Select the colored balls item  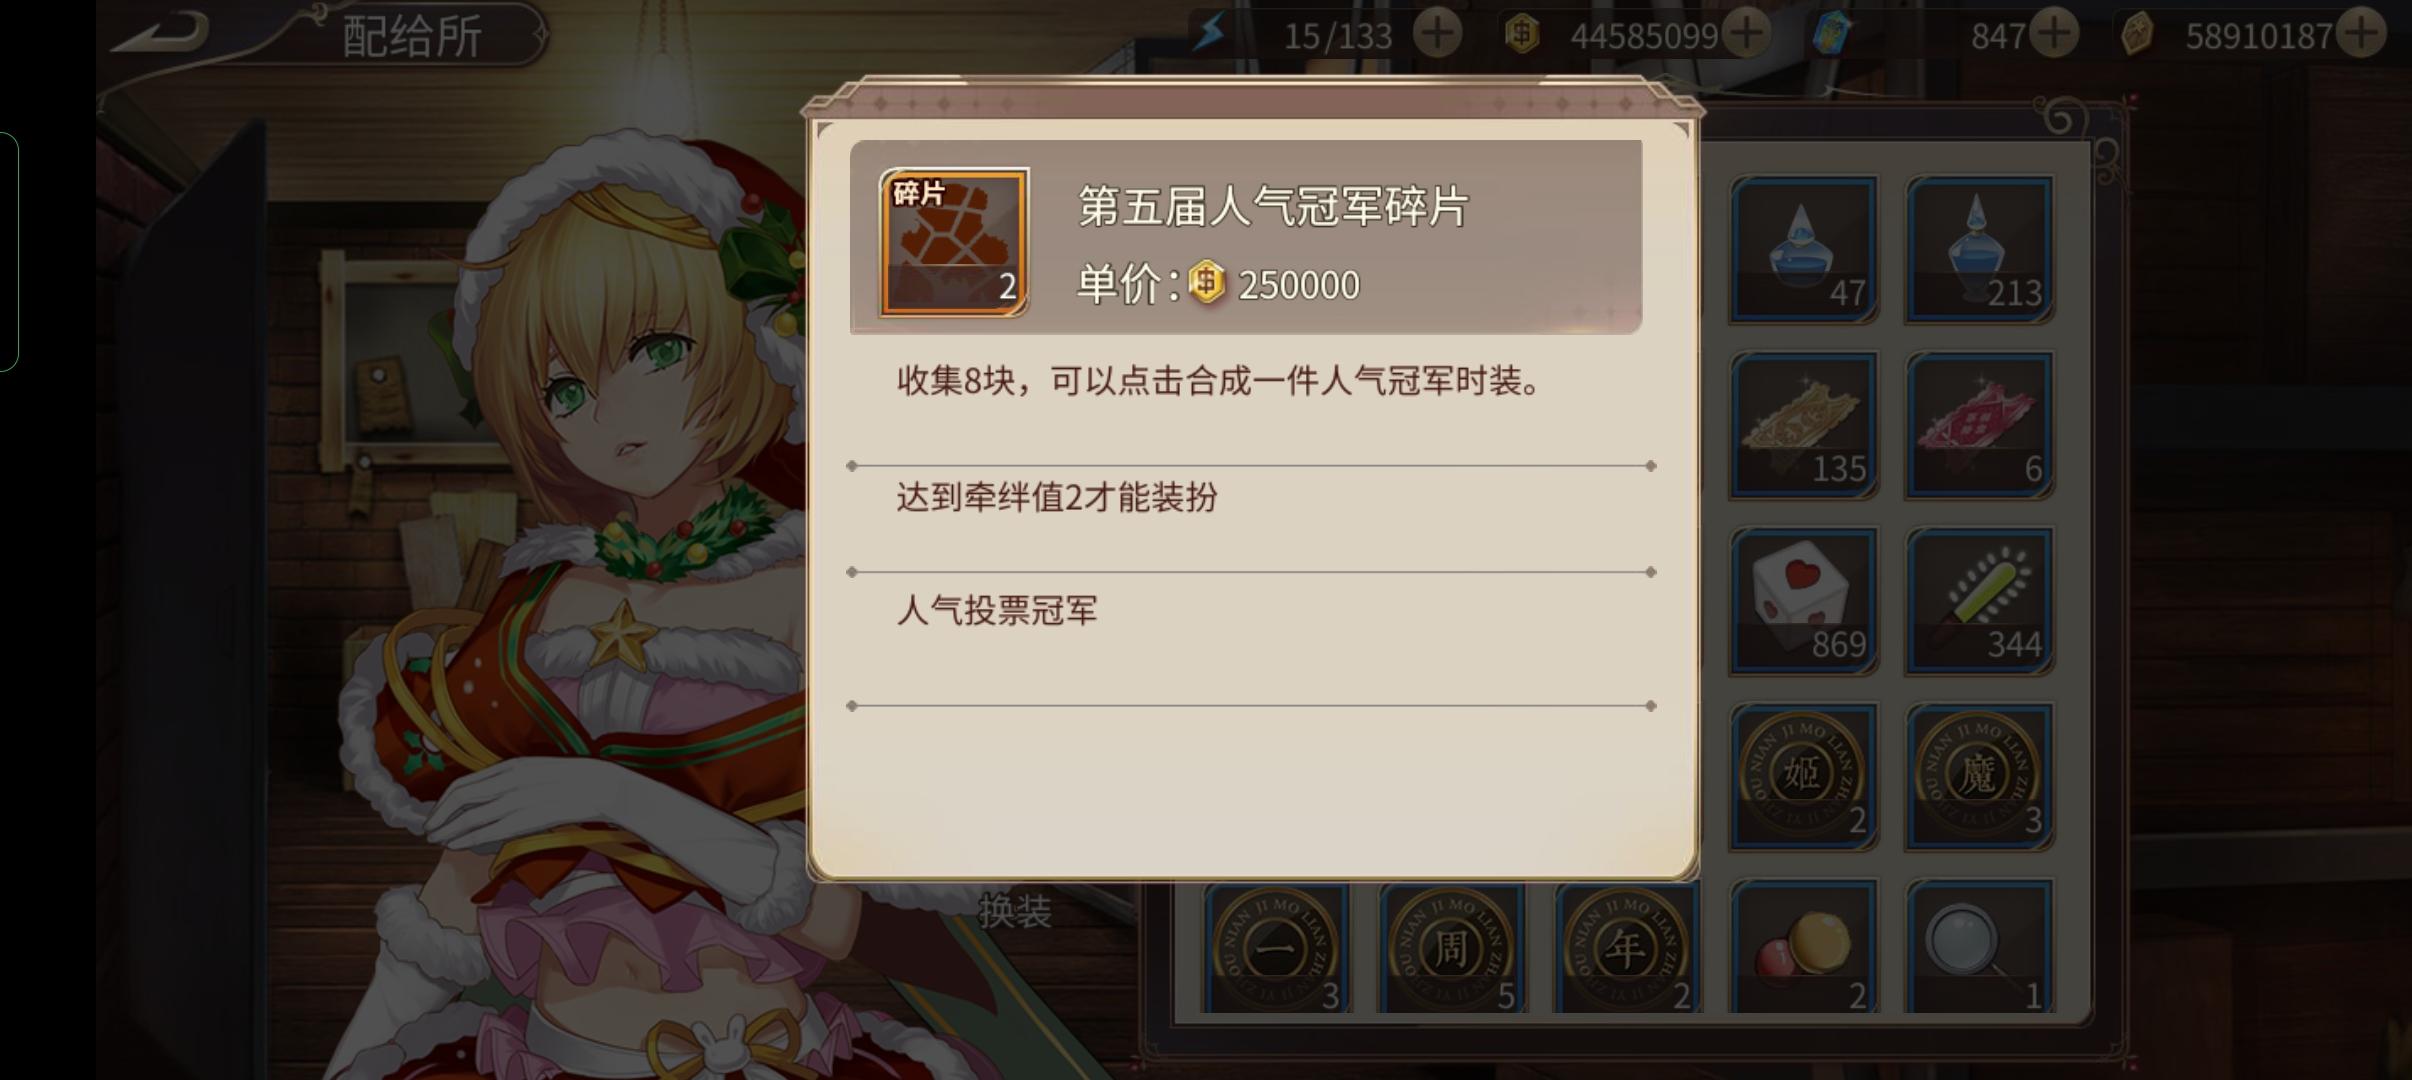(1804, 946)
